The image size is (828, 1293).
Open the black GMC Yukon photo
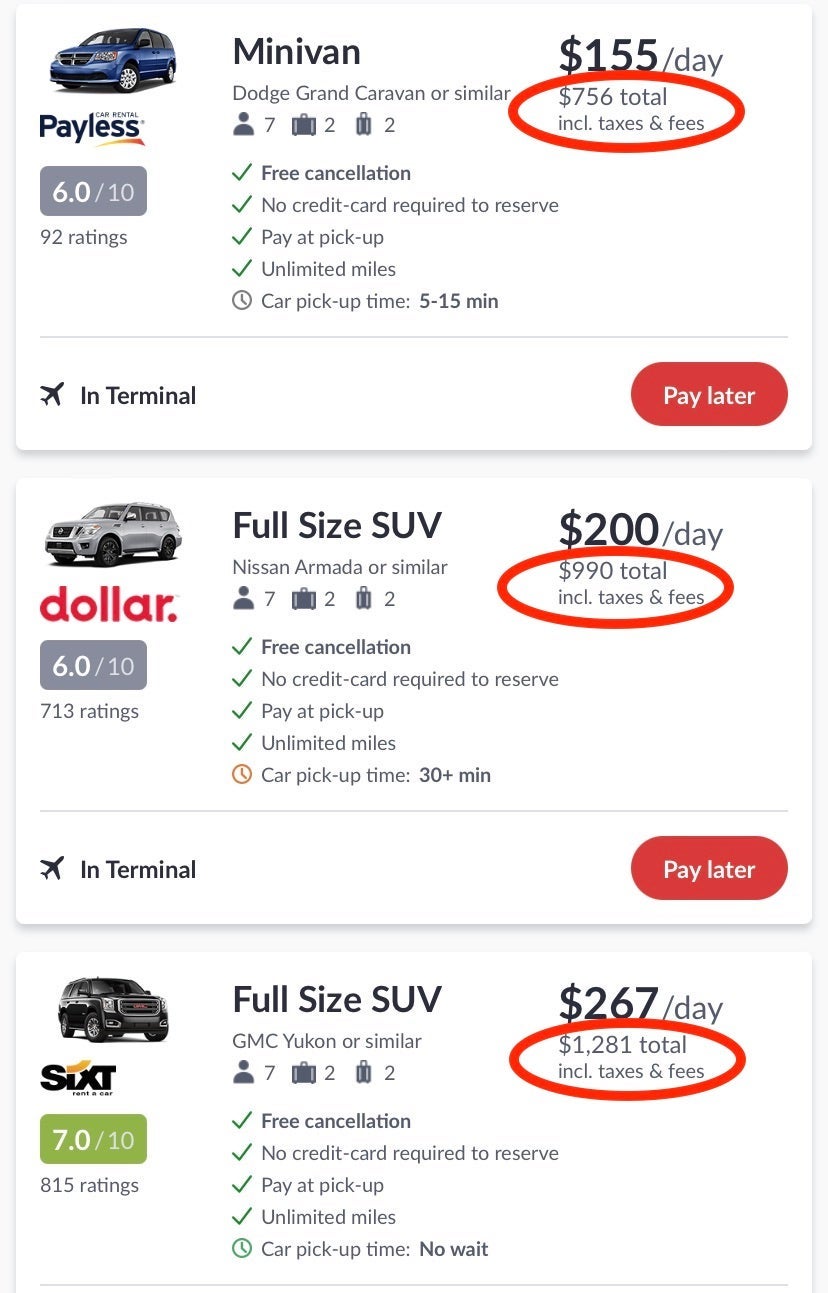click(113, 1009)
